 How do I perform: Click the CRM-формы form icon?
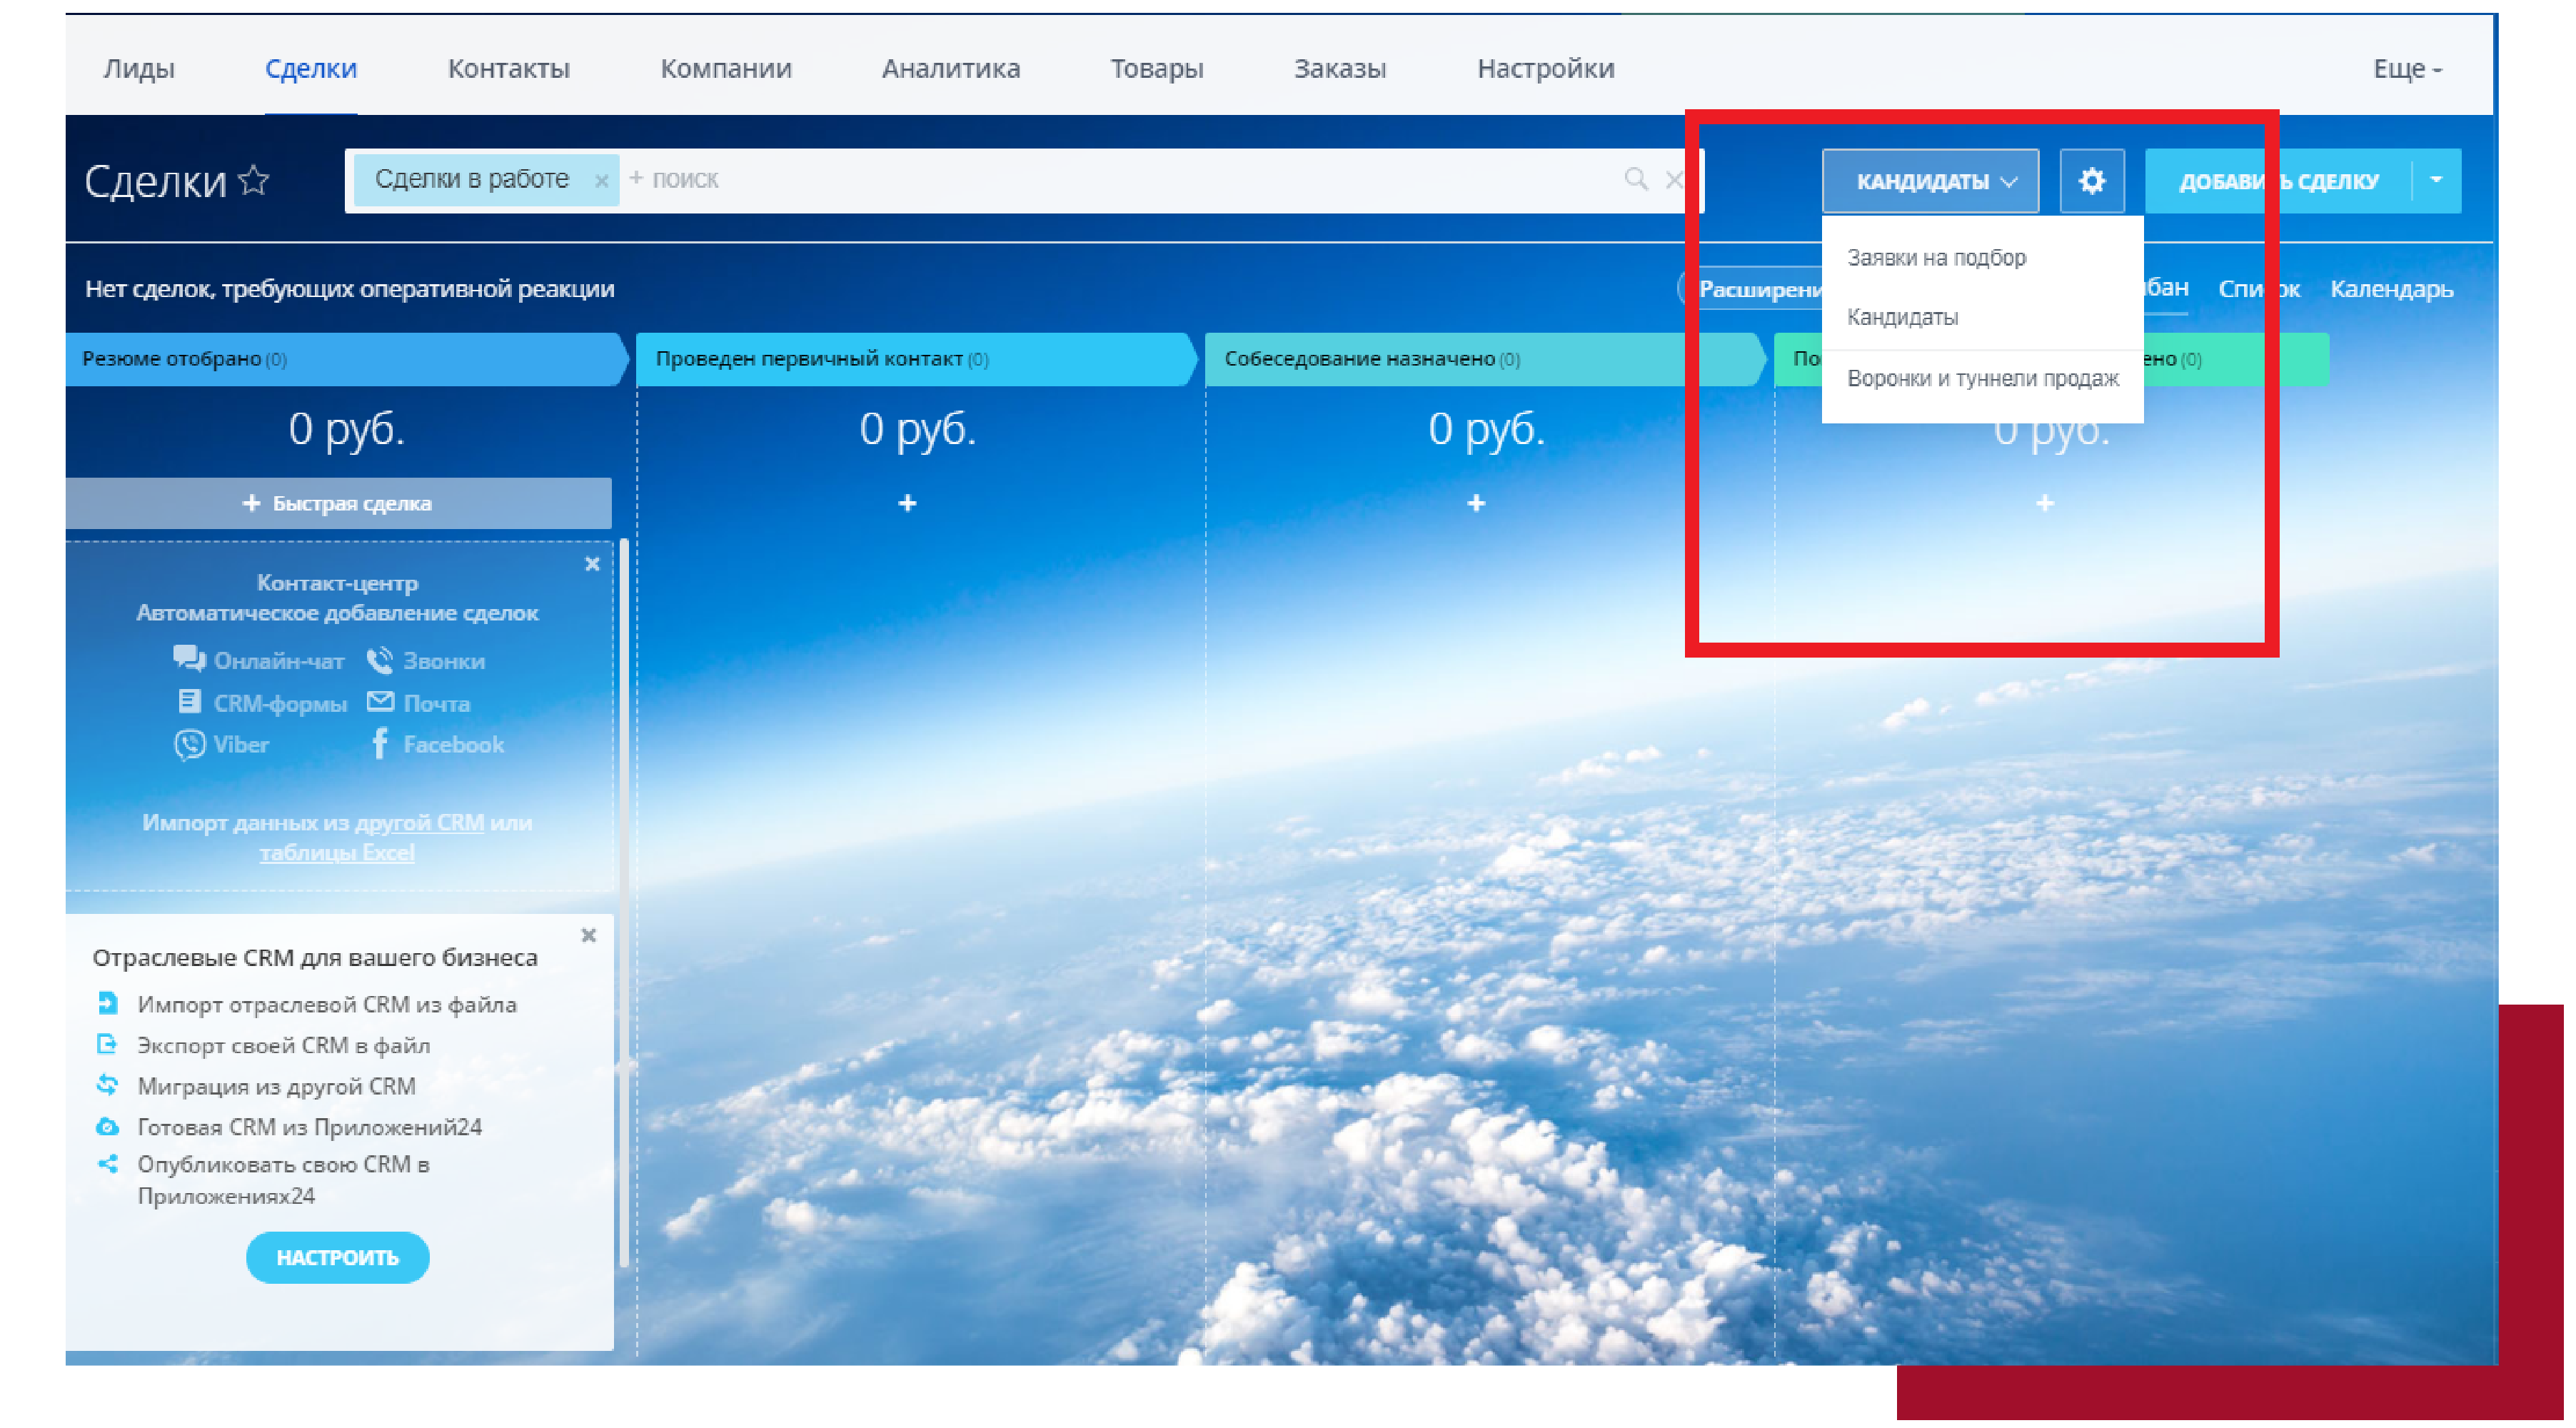[x=189, y=702]
